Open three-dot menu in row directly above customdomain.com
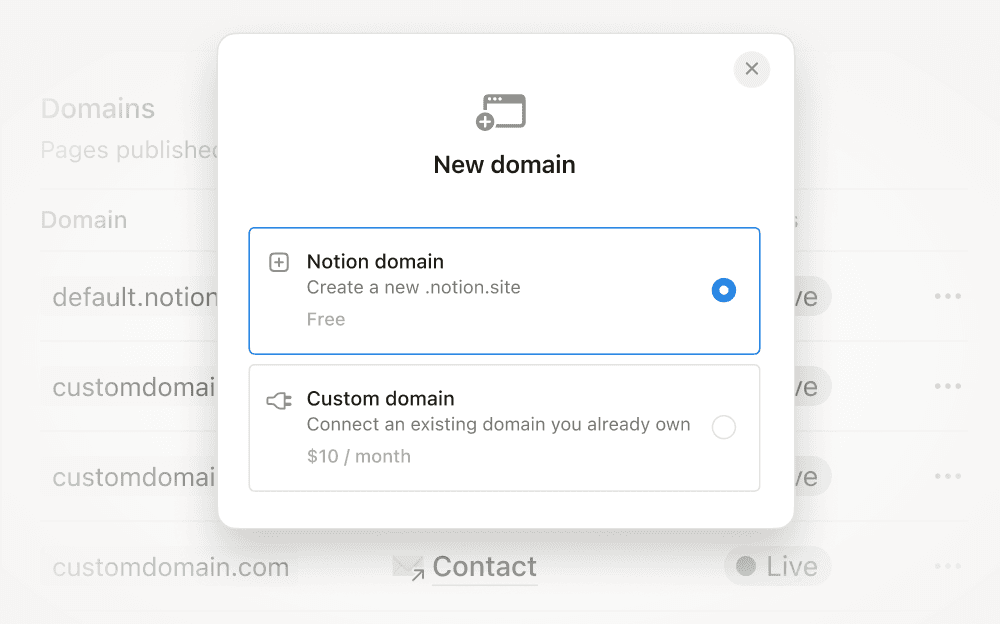Image resolution: width=1000 pixels, height=624 pixels. click(x=947, y=477)
